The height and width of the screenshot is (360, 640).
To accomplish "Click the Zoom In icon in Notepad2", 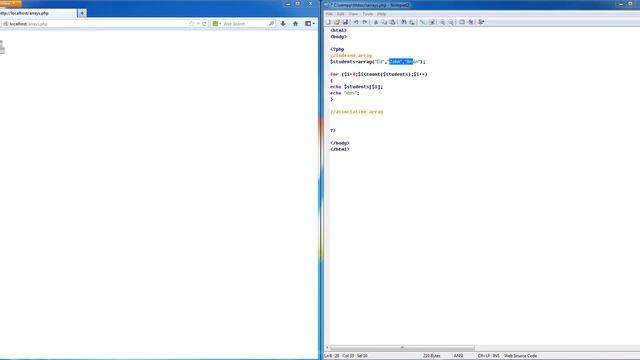I will (442, 22).
